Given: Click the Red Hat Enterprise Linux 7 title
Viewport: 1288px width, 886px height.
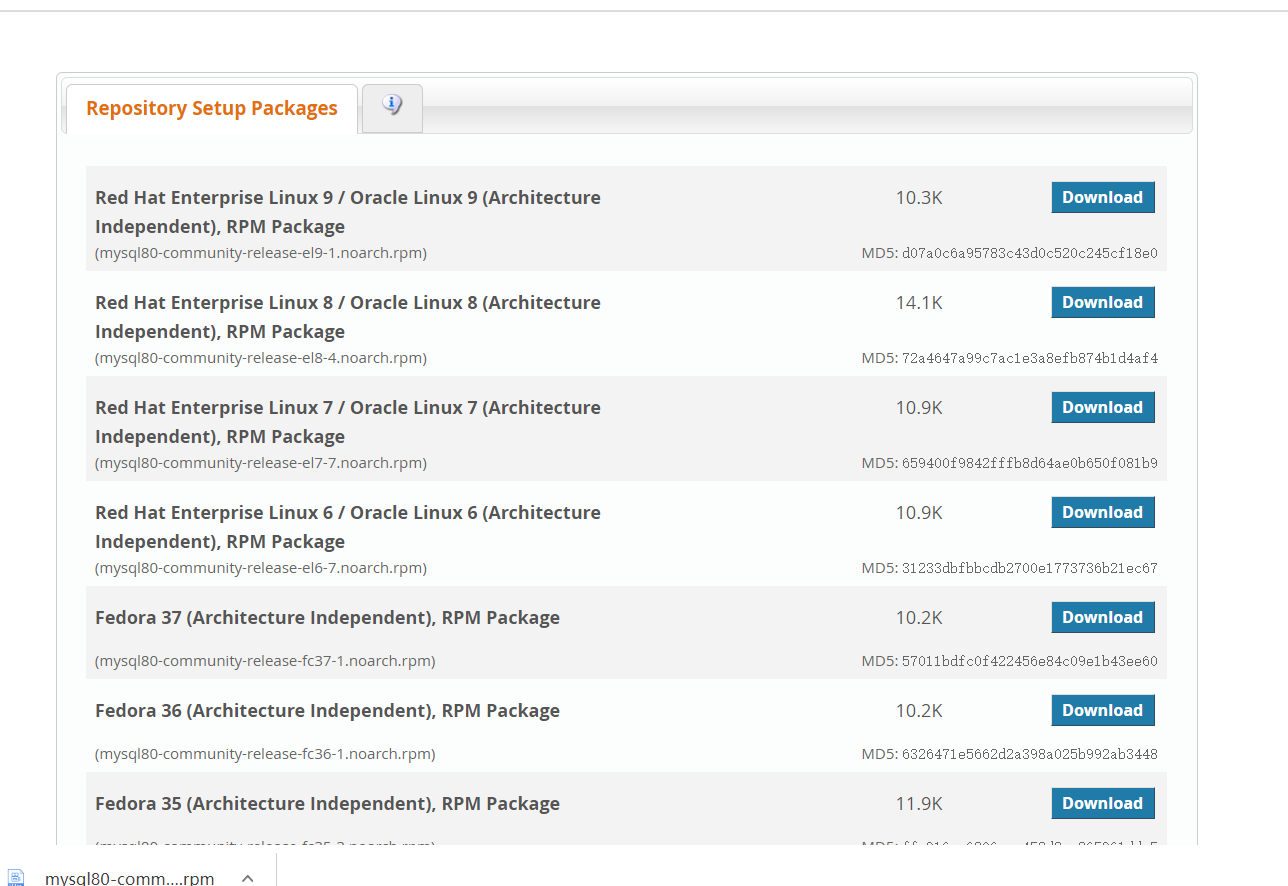Looking at the screenshot, I should point(348,422).
